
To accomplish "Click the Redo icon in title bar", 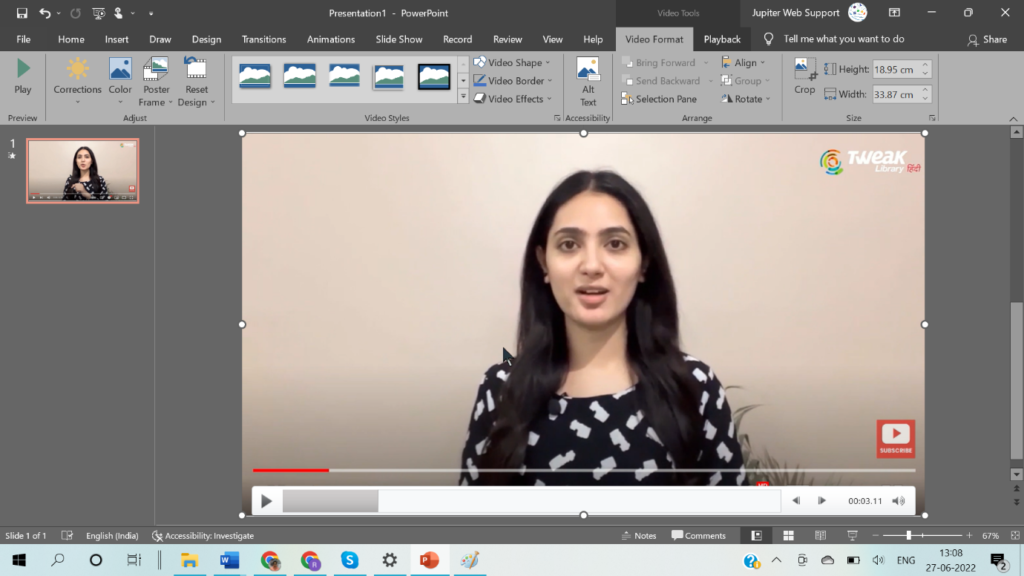I will tap(75, 13).
